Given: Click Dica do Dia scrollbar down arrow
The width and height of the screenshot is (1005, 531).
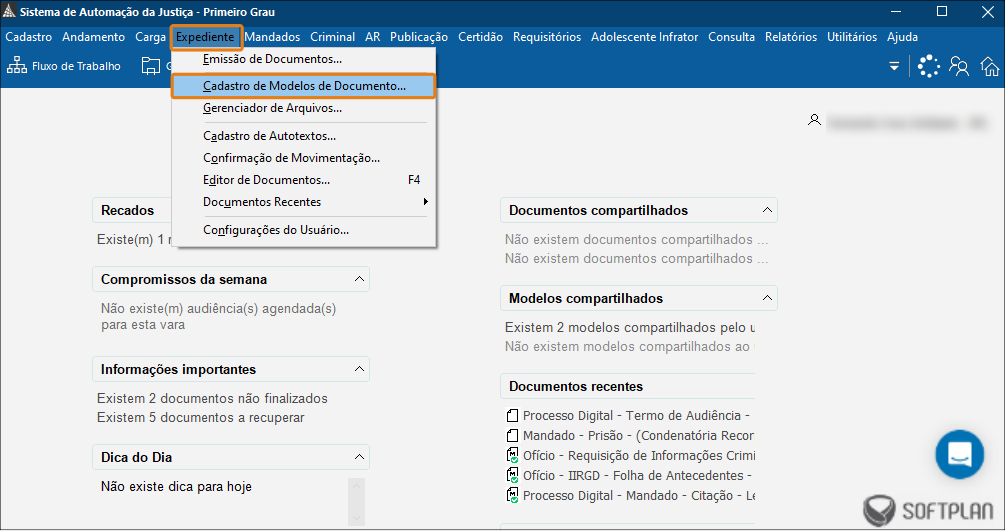Looking at the screenshot, I should pyautogui.click(x=356, y=518).
